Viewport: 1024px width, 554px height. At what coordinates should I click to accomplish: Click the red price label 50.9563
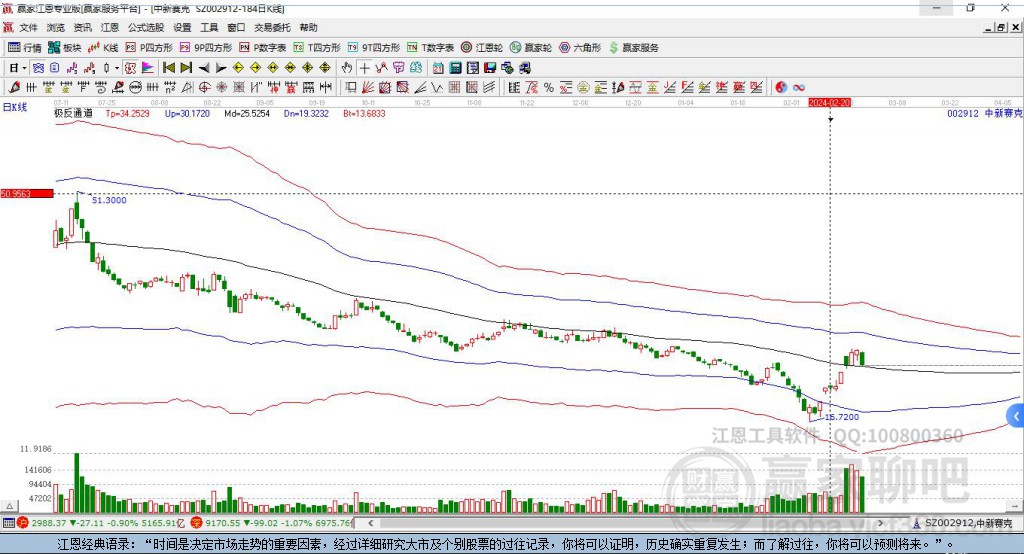(x=27, y=193)
